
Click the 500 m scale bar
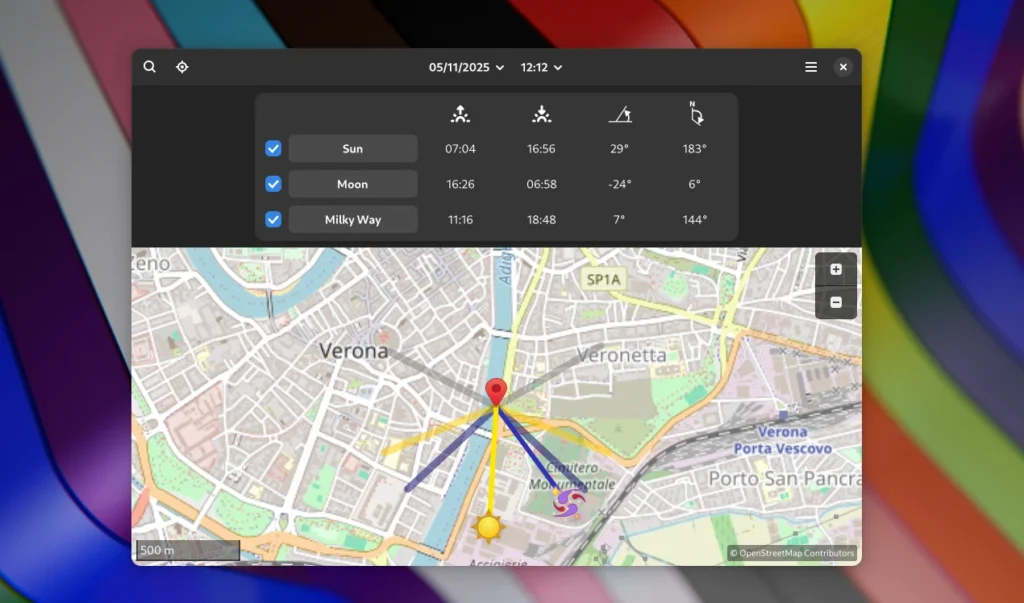186,549
